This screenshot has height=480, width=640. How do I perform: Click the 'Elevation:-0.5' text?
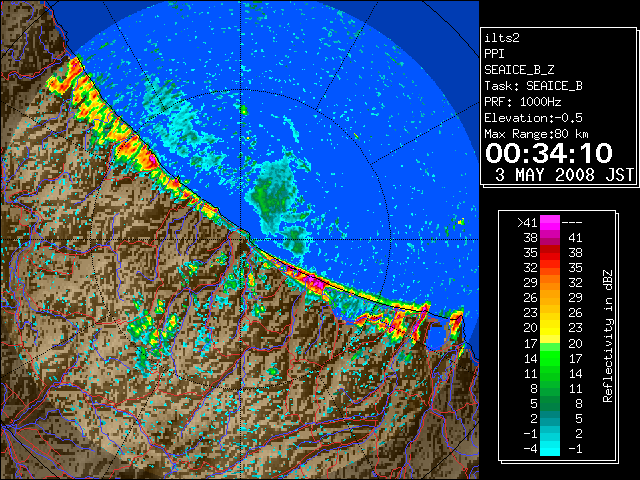[533, 118]
